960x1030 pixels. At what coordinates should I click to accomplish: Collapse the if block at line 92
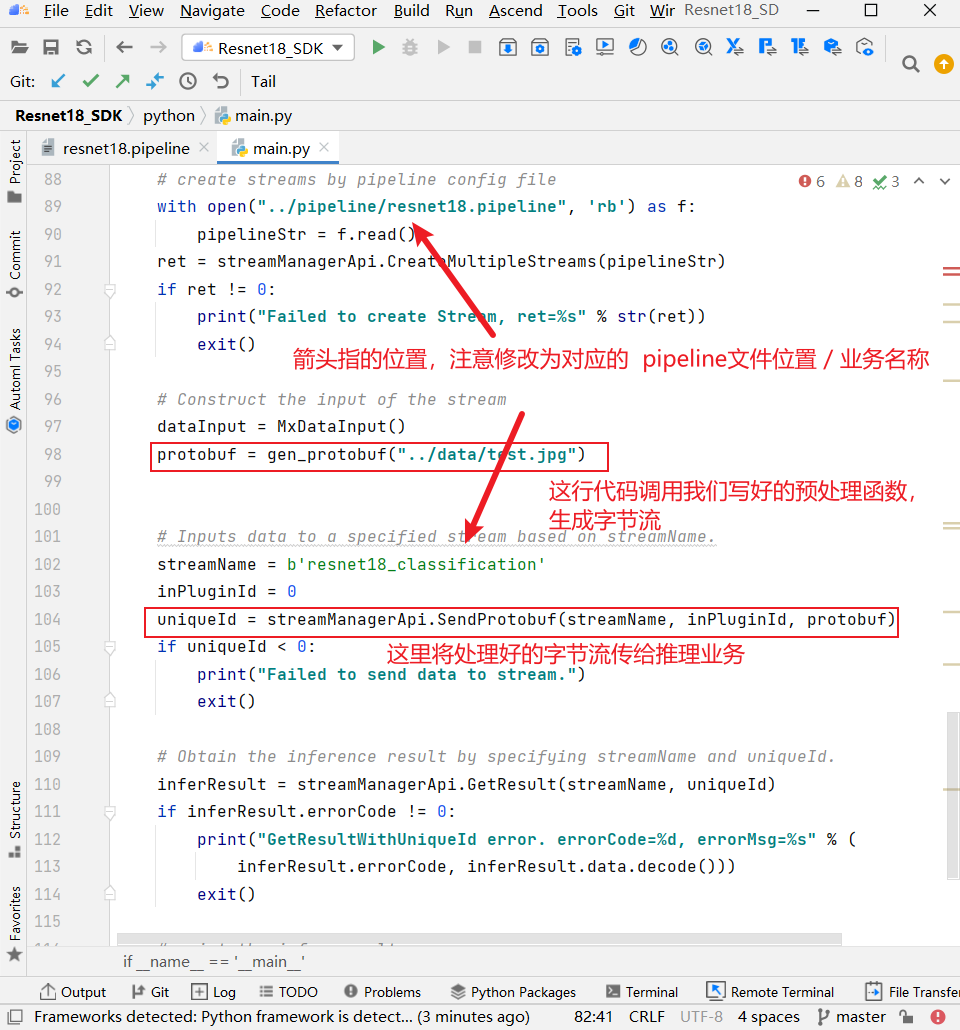pos(110,290)
